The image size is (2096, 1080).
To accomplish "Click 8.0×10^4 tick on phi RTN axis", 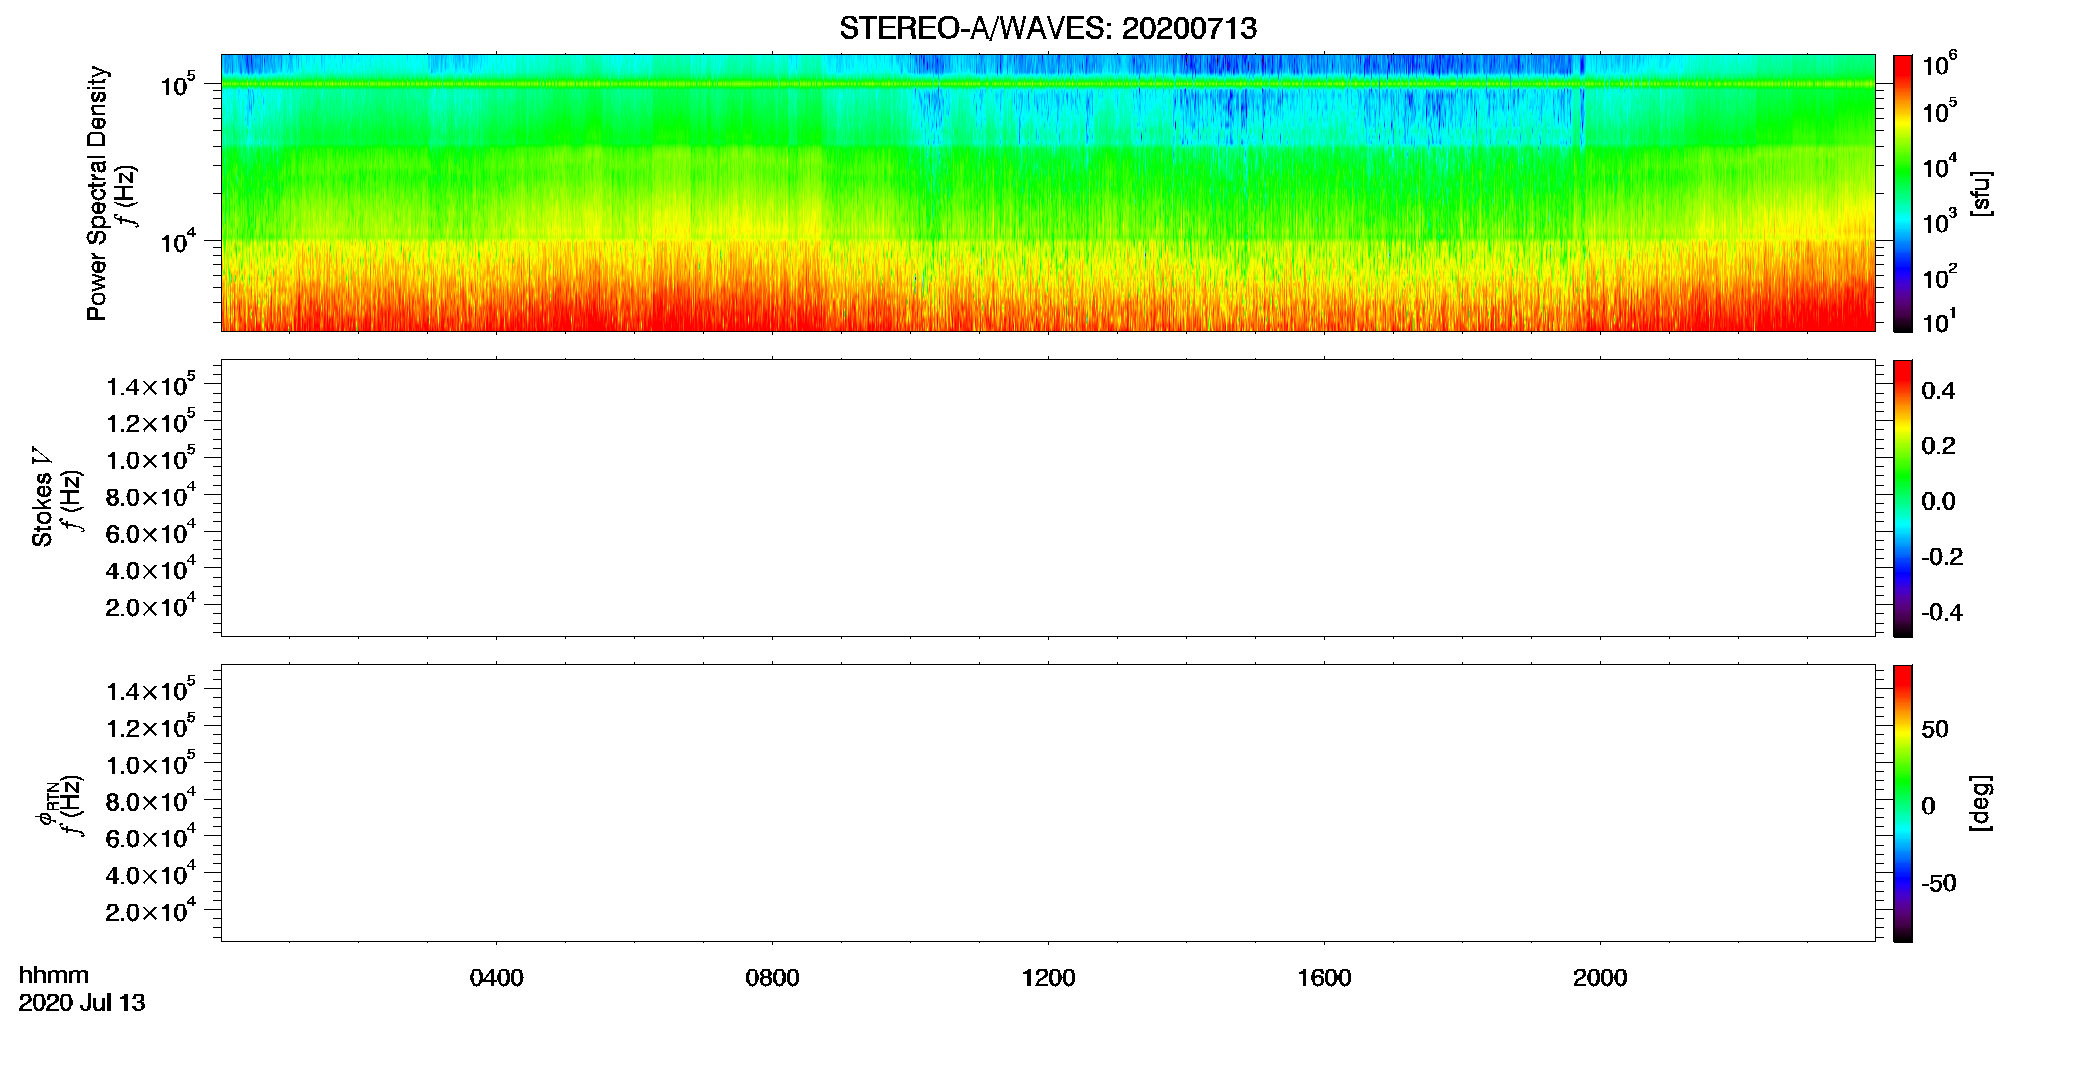I will coord(151,800).
